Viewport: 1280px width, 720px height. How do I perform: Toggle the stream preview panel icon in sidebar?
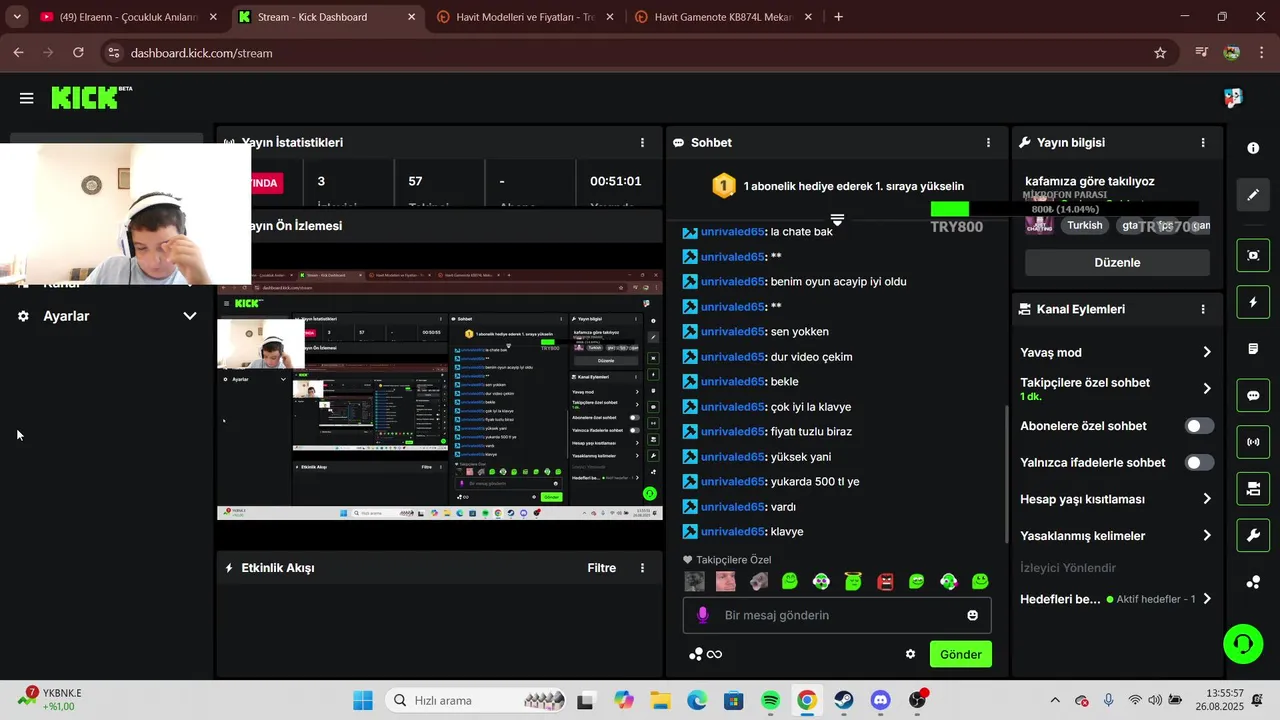click(1253, 255)
